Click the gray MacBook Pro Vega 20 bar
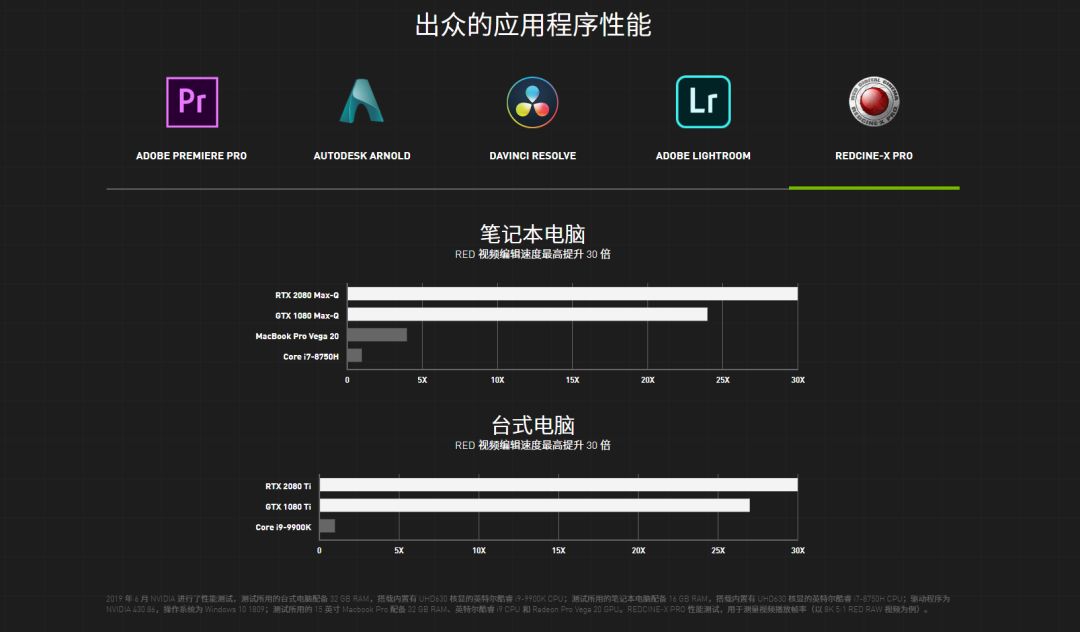The height and width of the screenshot is (632, 1080). (x=377, y=335)
